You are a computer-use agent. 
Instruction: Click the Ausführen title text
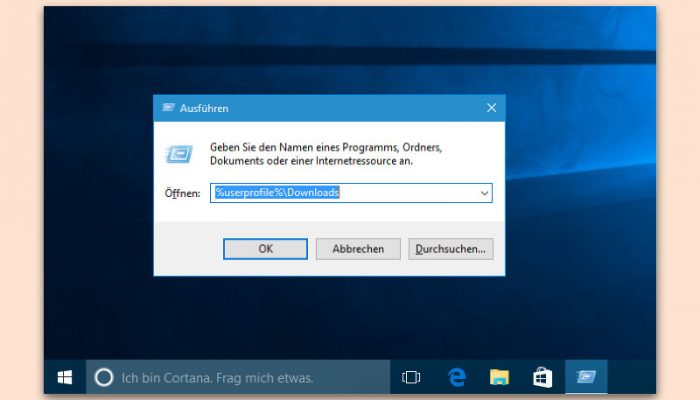[204, 108]
